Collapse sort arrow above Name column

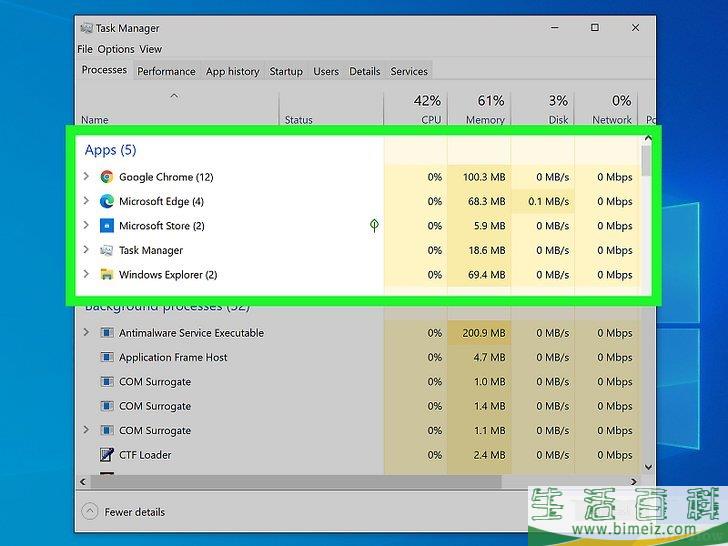[x=174, y=96]
